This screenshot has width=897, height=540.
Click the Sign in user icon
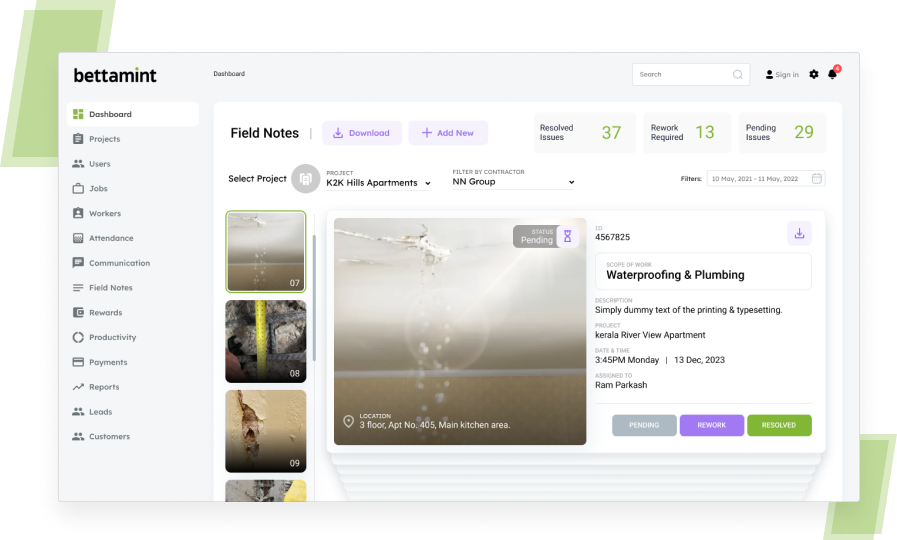(769, 74)
